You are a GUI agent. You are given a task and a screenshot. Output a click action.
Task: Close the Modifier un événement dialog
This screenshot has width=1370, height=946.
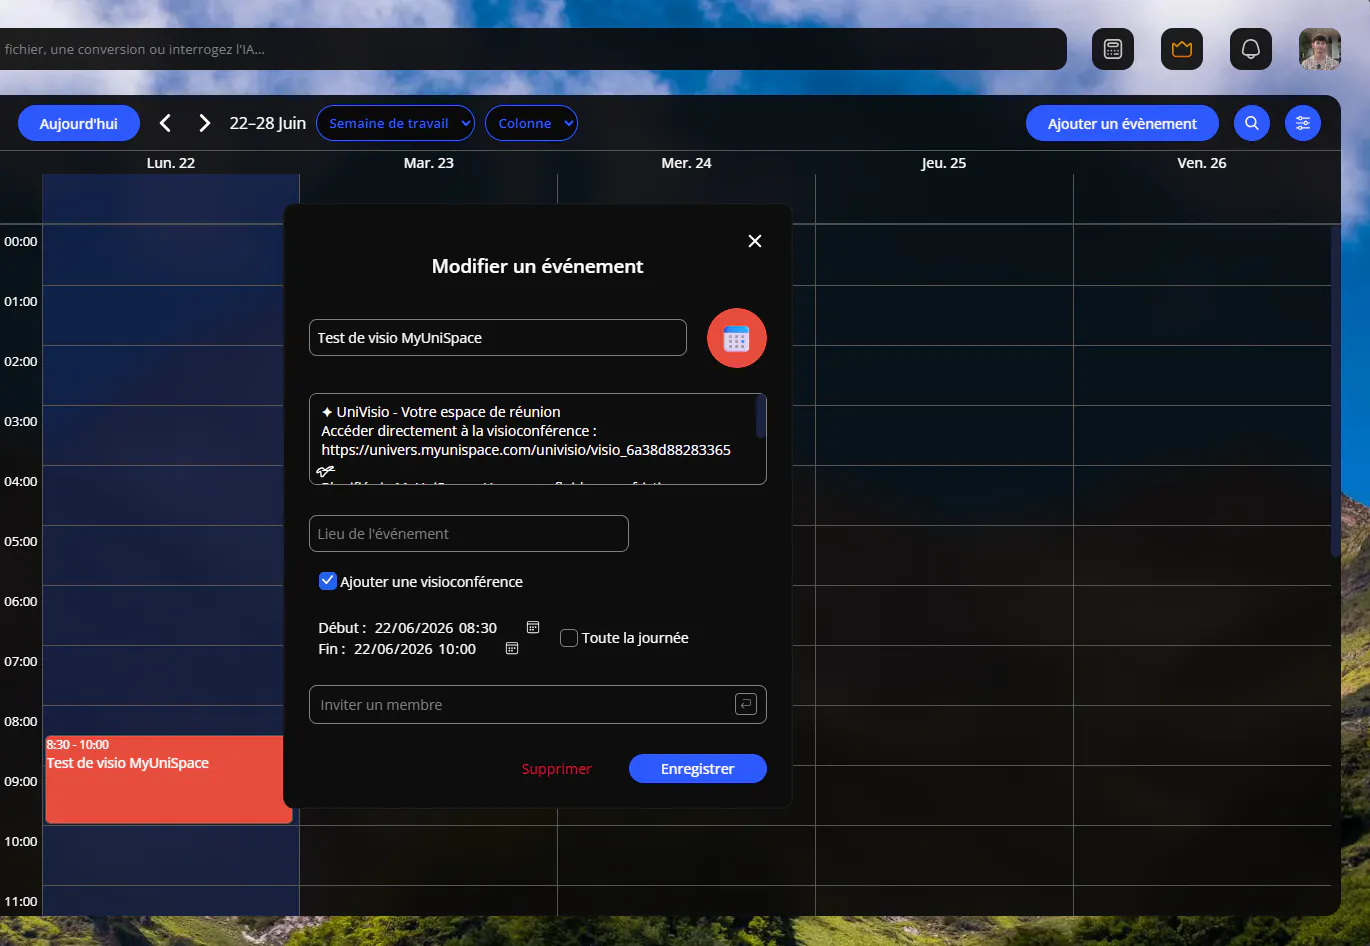(x=755, y=241)
